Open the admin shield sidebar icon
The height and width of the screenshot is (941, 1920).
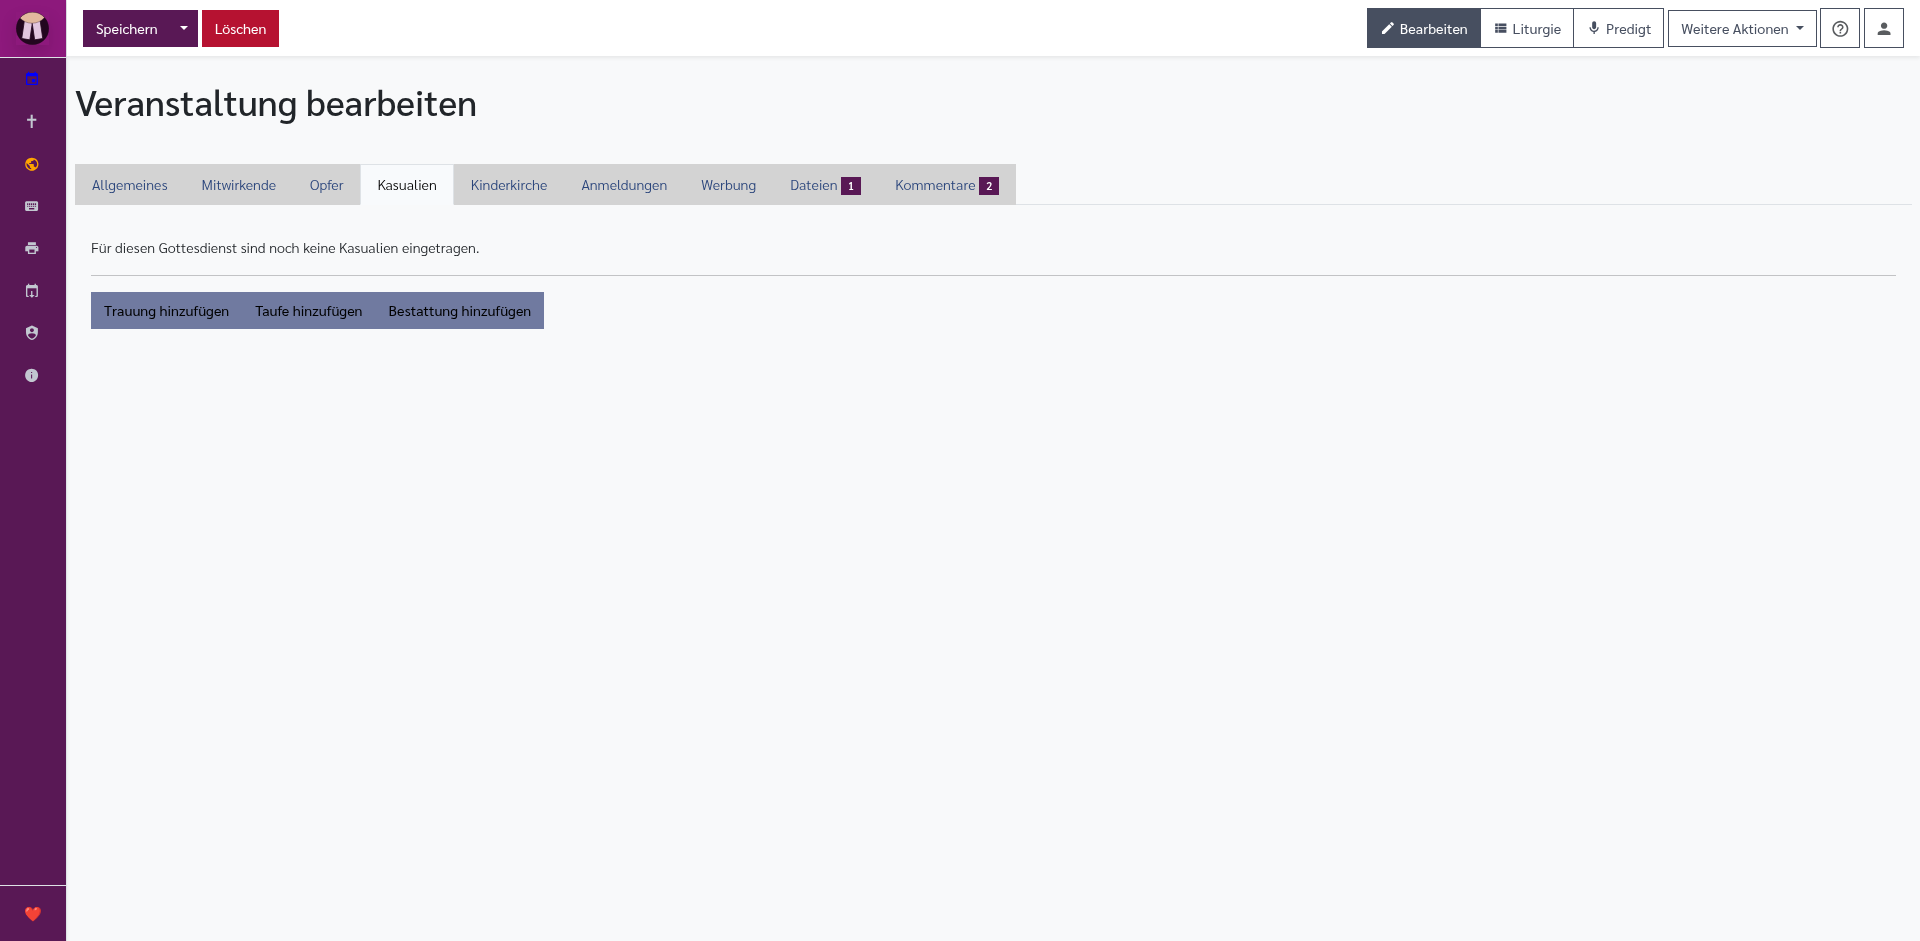coord(32,333)
